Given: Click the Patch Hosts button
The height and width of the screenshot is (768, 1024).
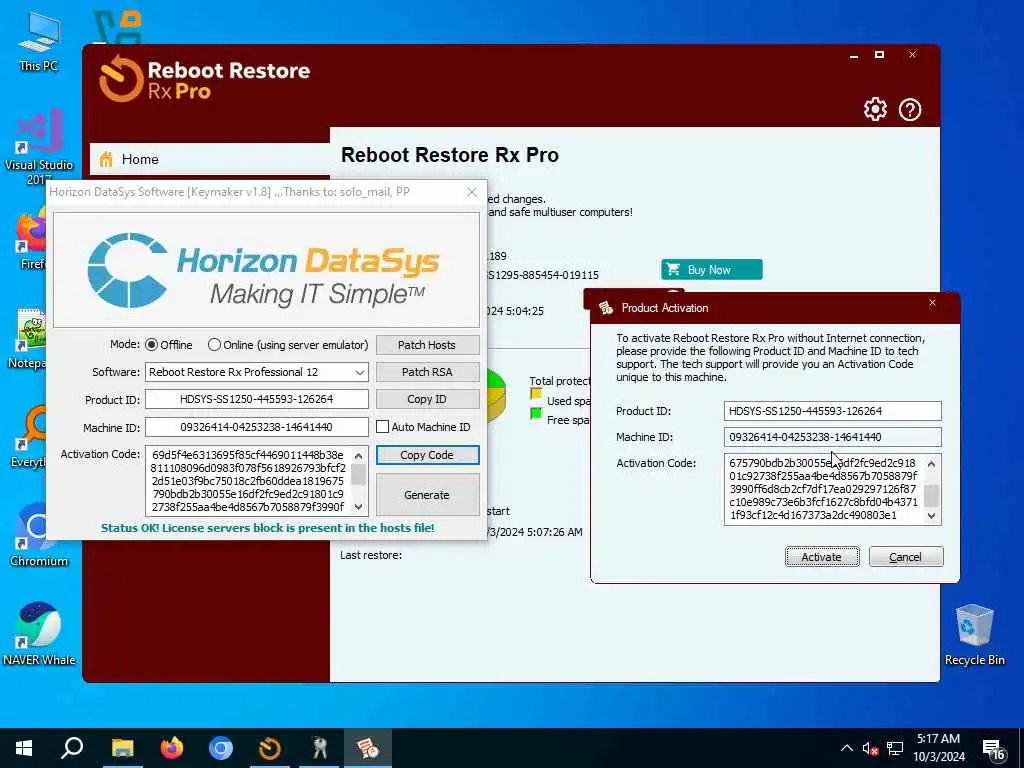Looking at the screenshot, I should pyautogui.click(x=427, y=345).
